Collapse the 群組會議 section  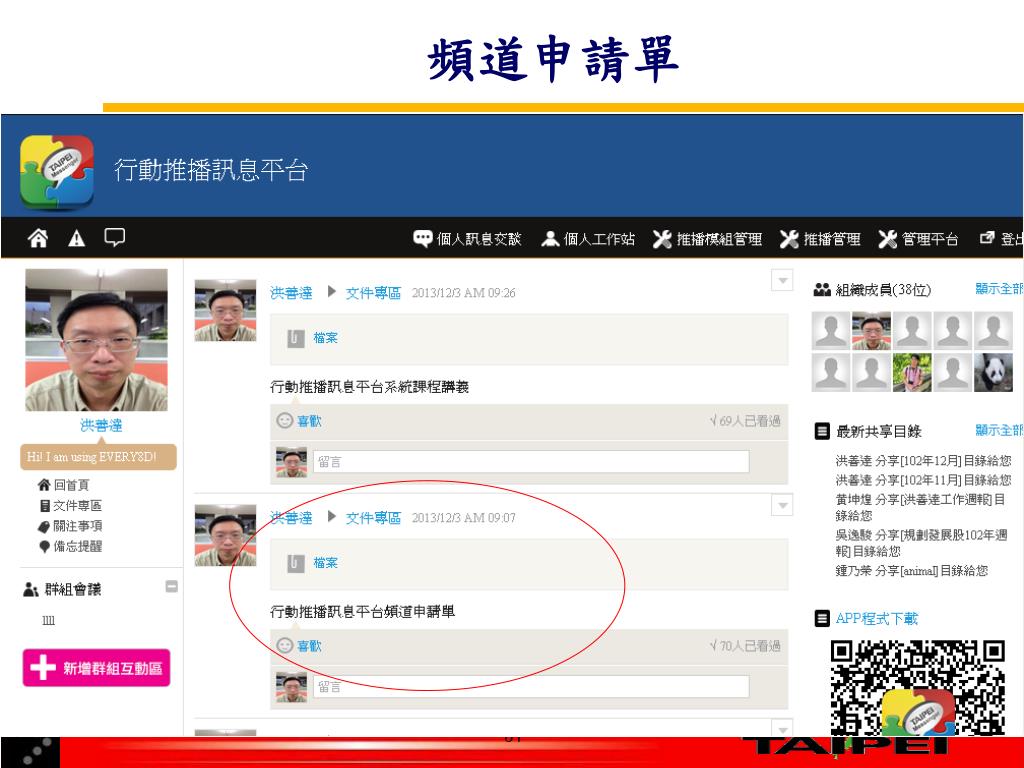(x=172, y=586)
